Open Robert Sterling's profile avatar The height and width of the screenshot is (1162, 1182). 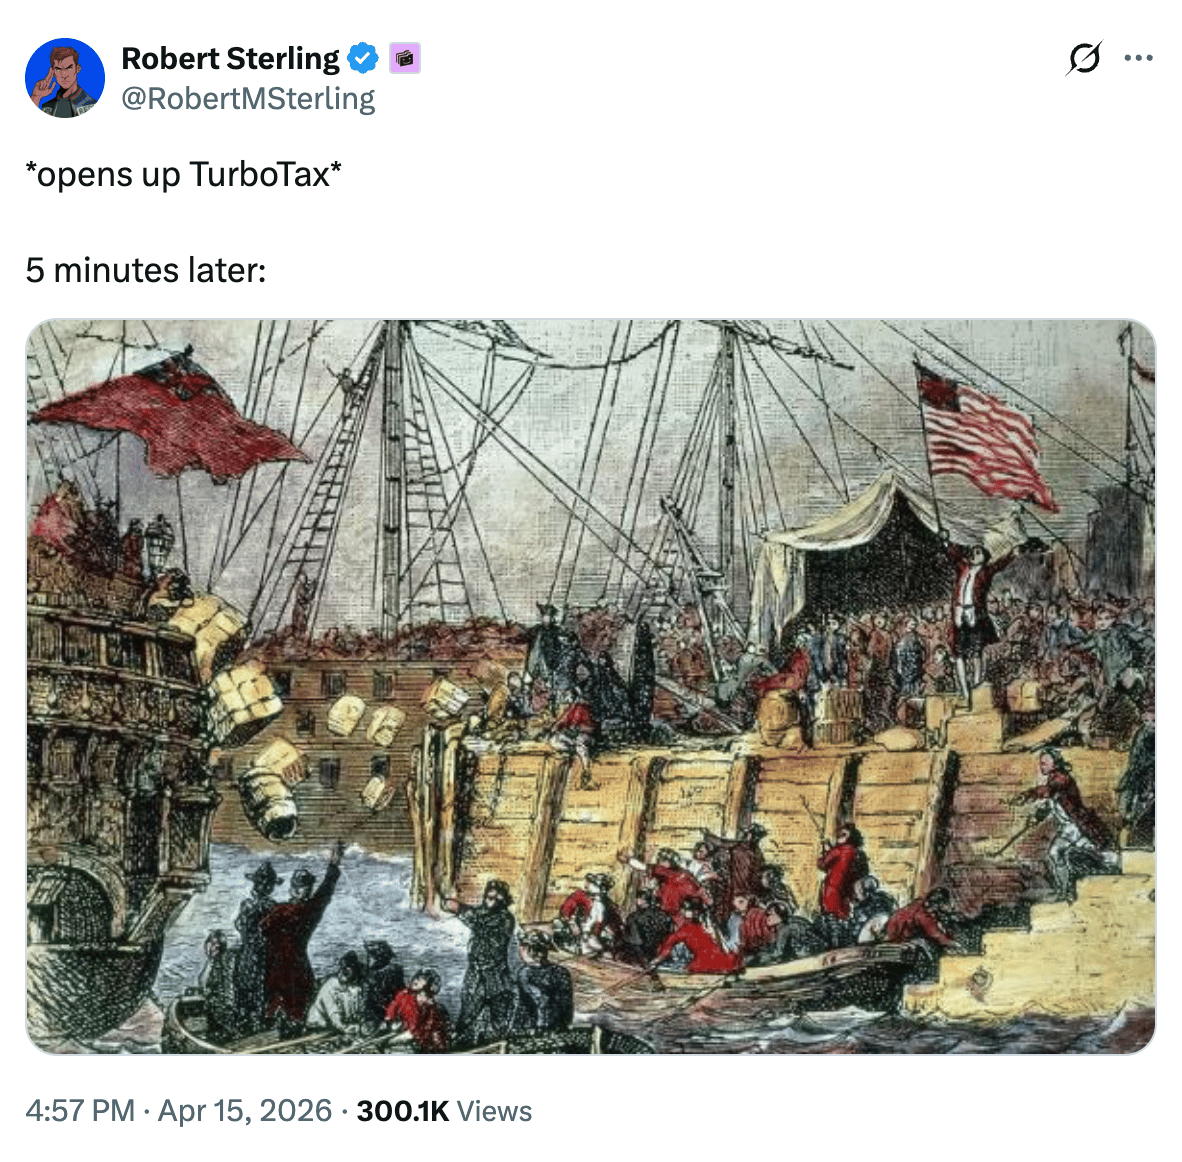65,78
